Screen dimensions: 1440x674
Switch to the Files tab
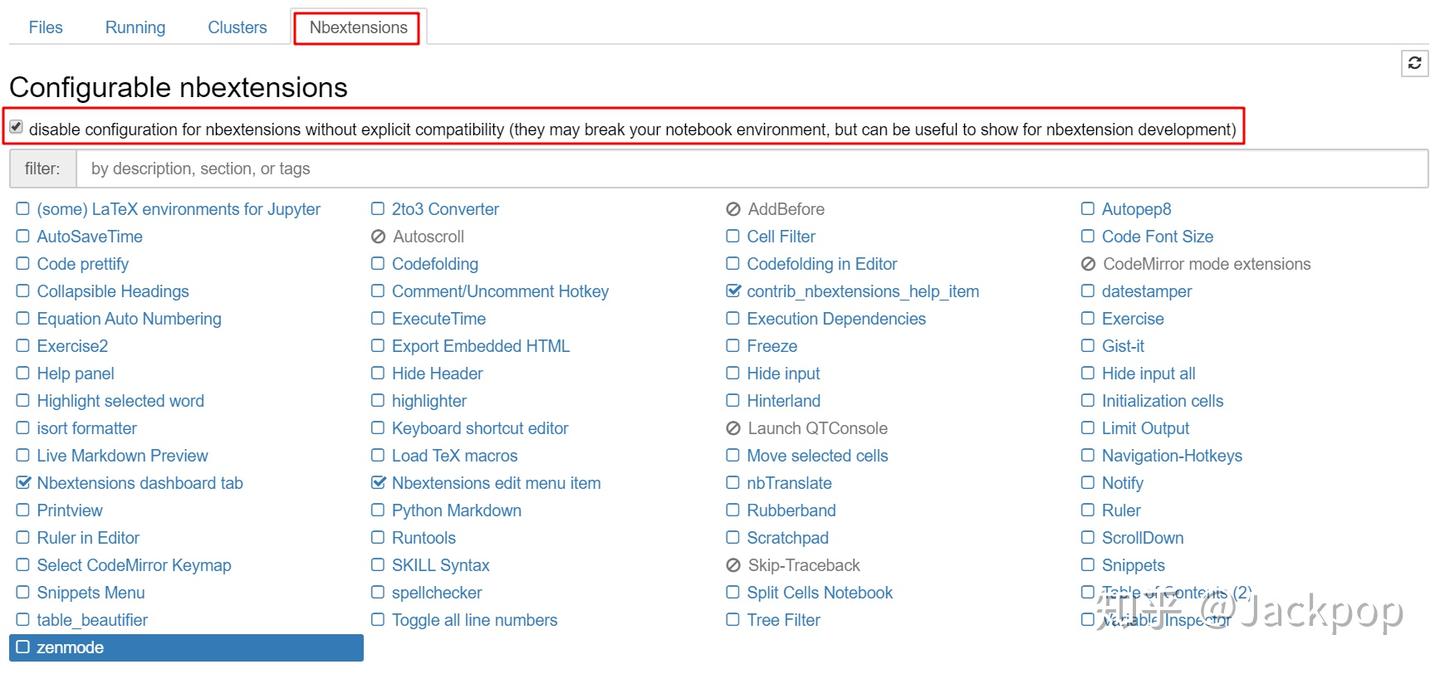point(46,27)
